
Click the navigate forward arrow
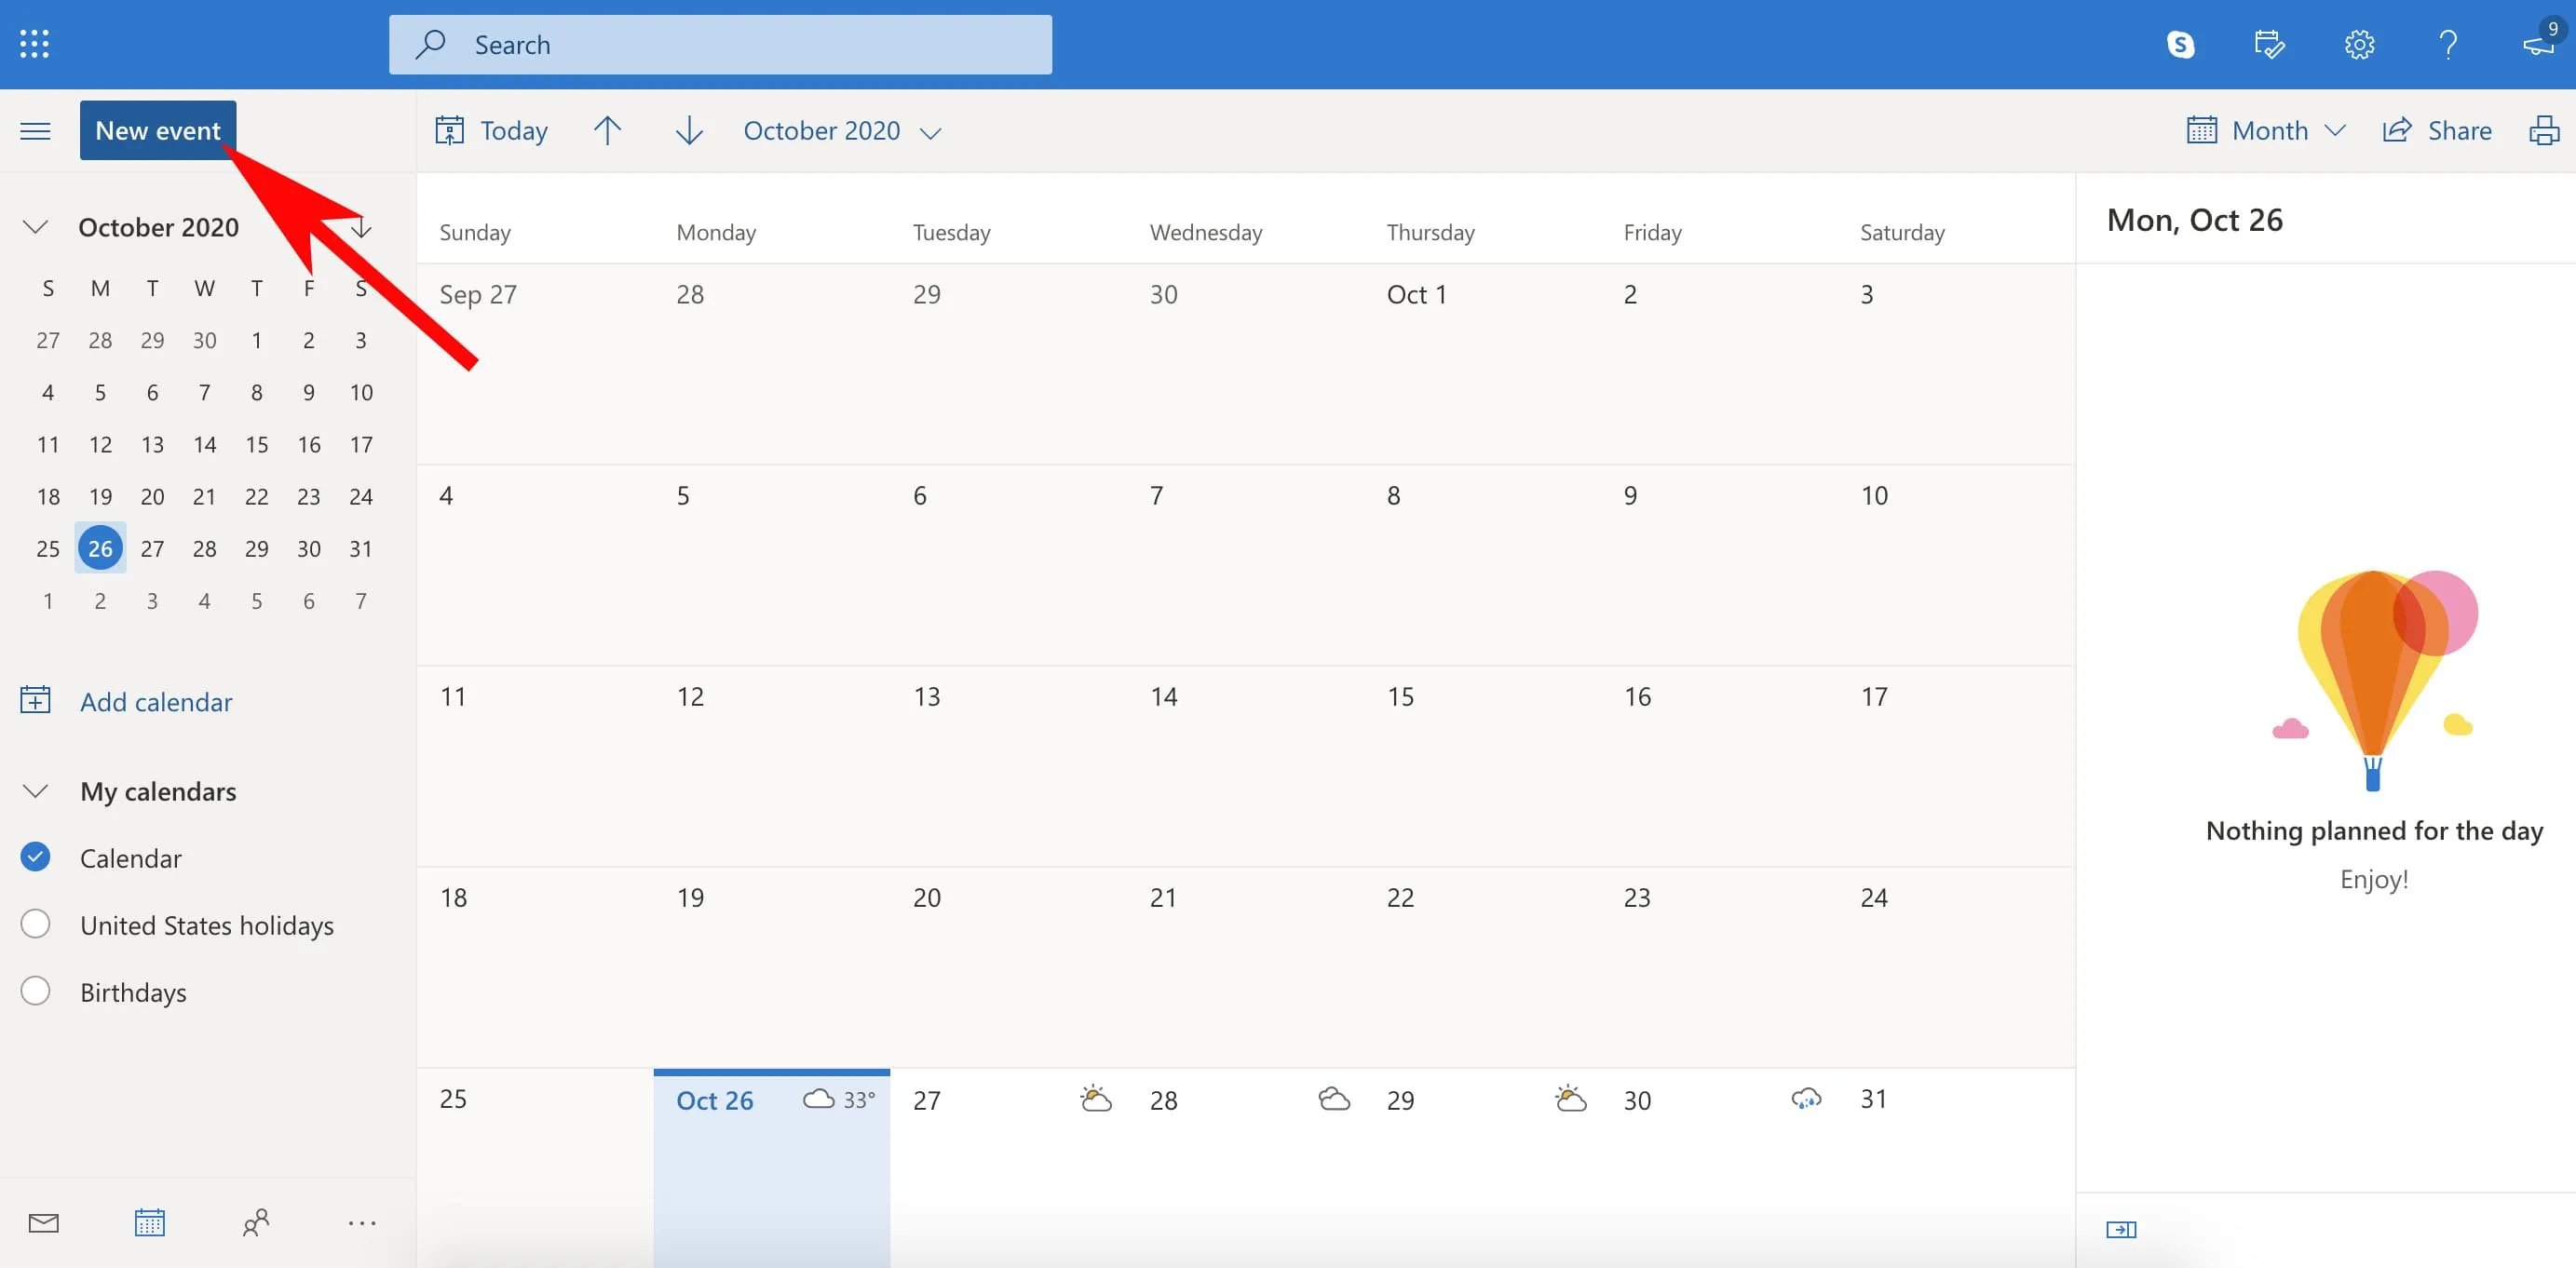(686, 129)
